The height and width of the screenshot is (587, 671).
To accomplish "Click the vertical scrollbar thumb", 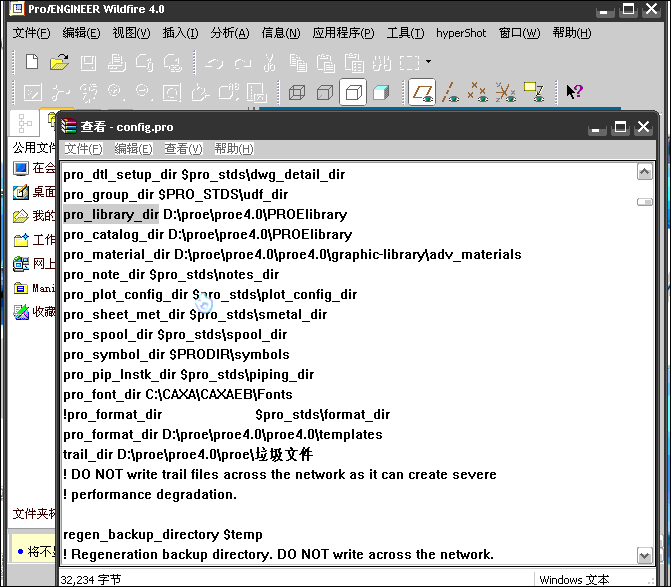I will (x=644, y=202).
